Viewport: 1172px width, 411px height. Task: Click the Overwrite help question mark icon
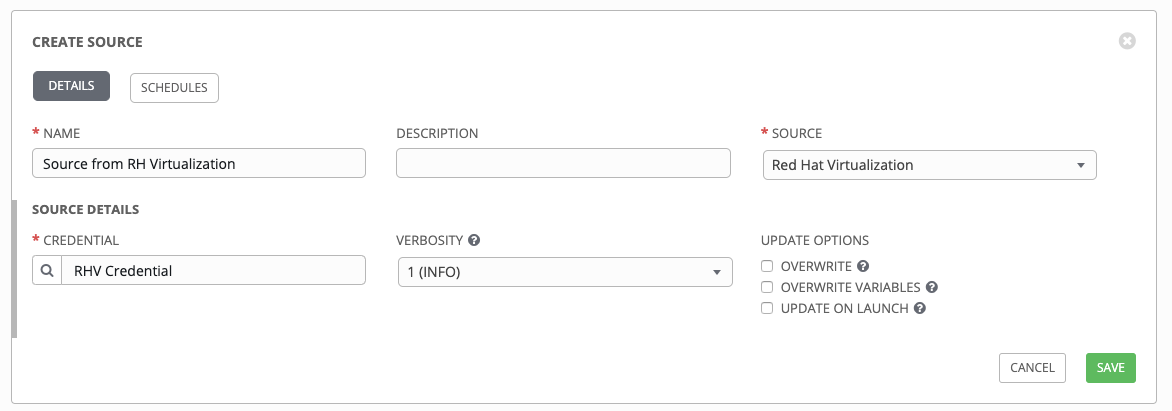(863, 267)
